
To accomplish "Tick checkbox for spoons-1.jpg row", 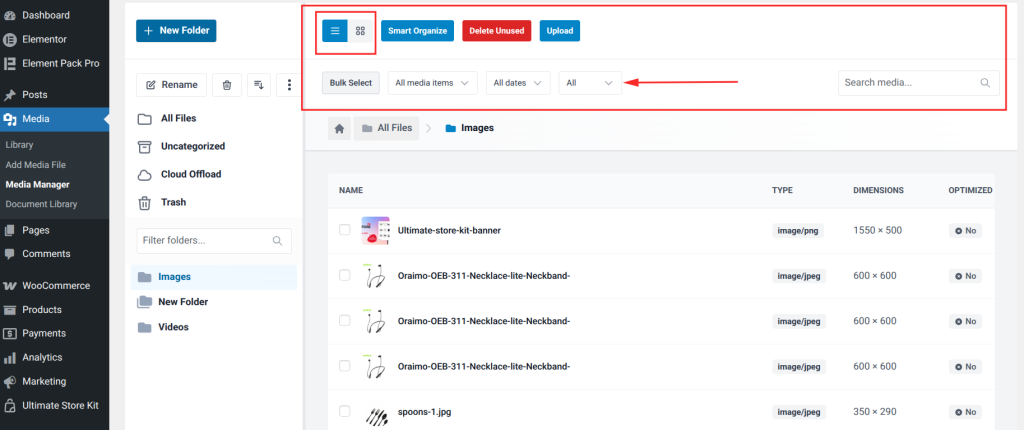I will (345, 412).
